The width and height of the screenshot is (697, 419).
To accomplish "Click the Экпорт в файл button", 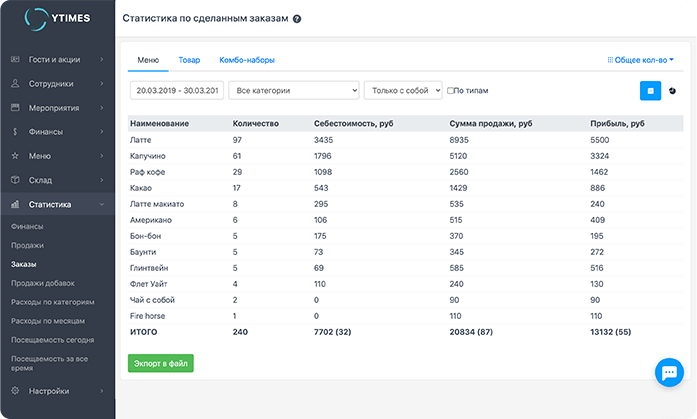I will (160, 363).
